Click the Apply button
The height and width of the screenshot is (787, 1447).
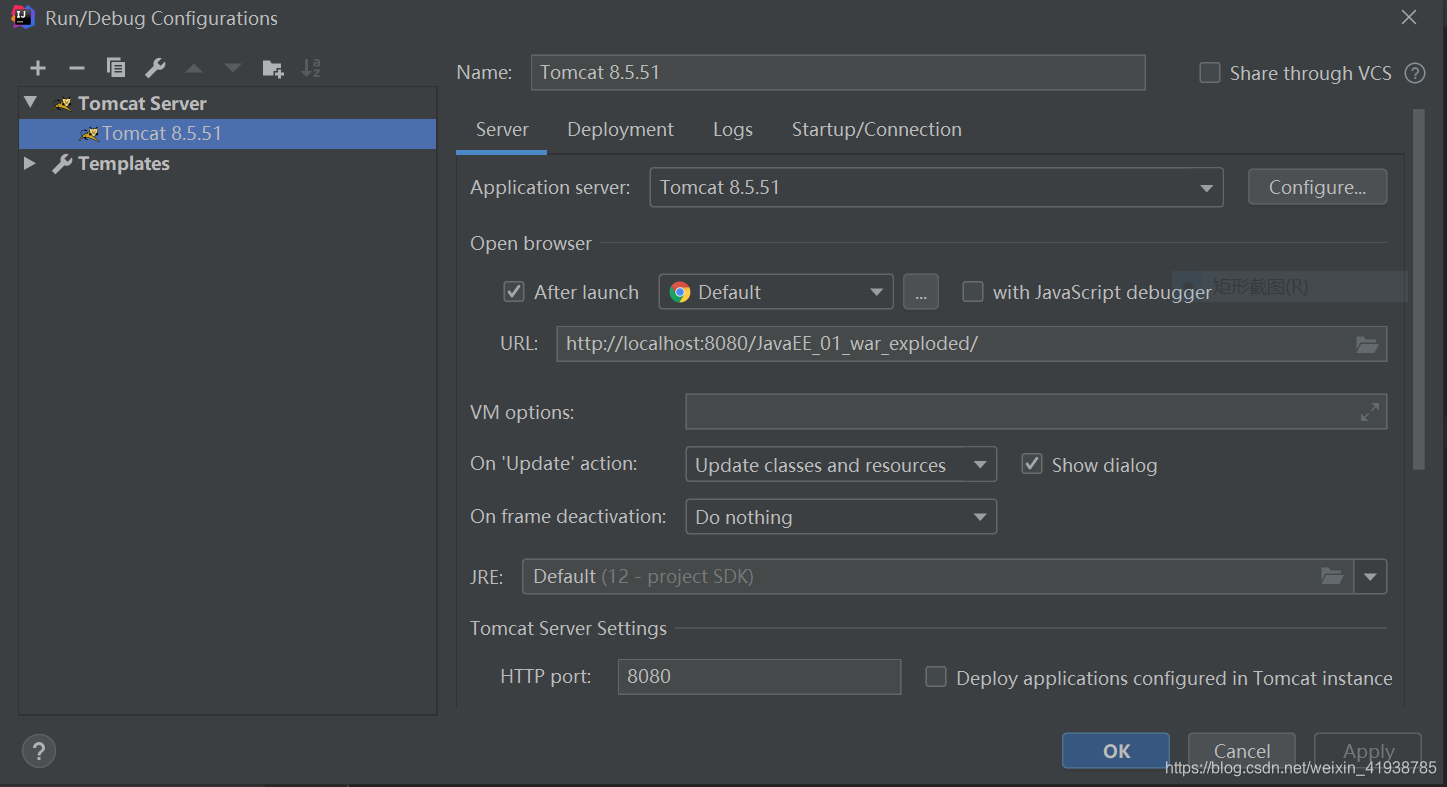click(1368, 751)
